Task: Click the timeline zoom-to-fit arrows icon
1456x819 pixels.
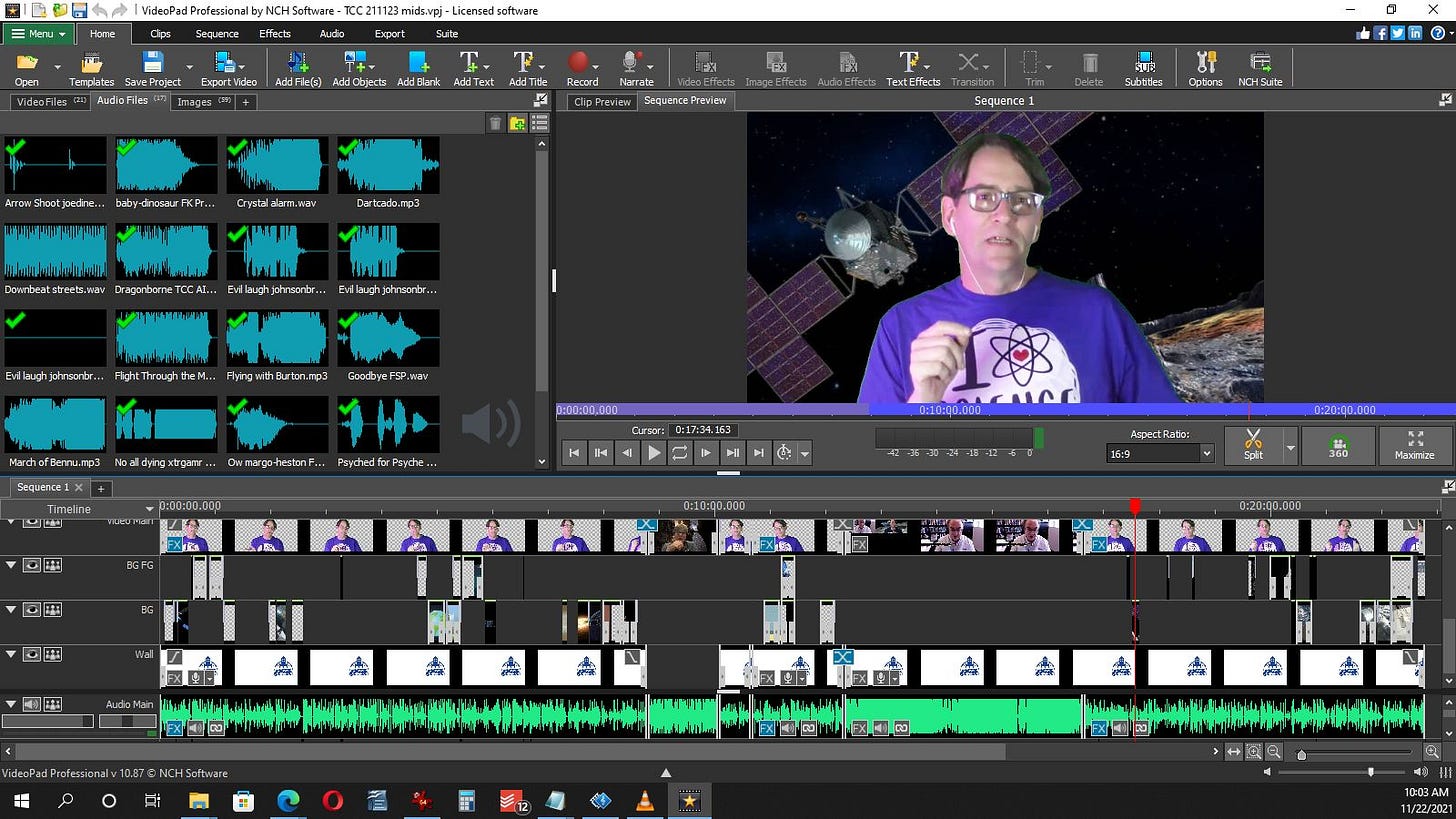Action: (1234, 752)
